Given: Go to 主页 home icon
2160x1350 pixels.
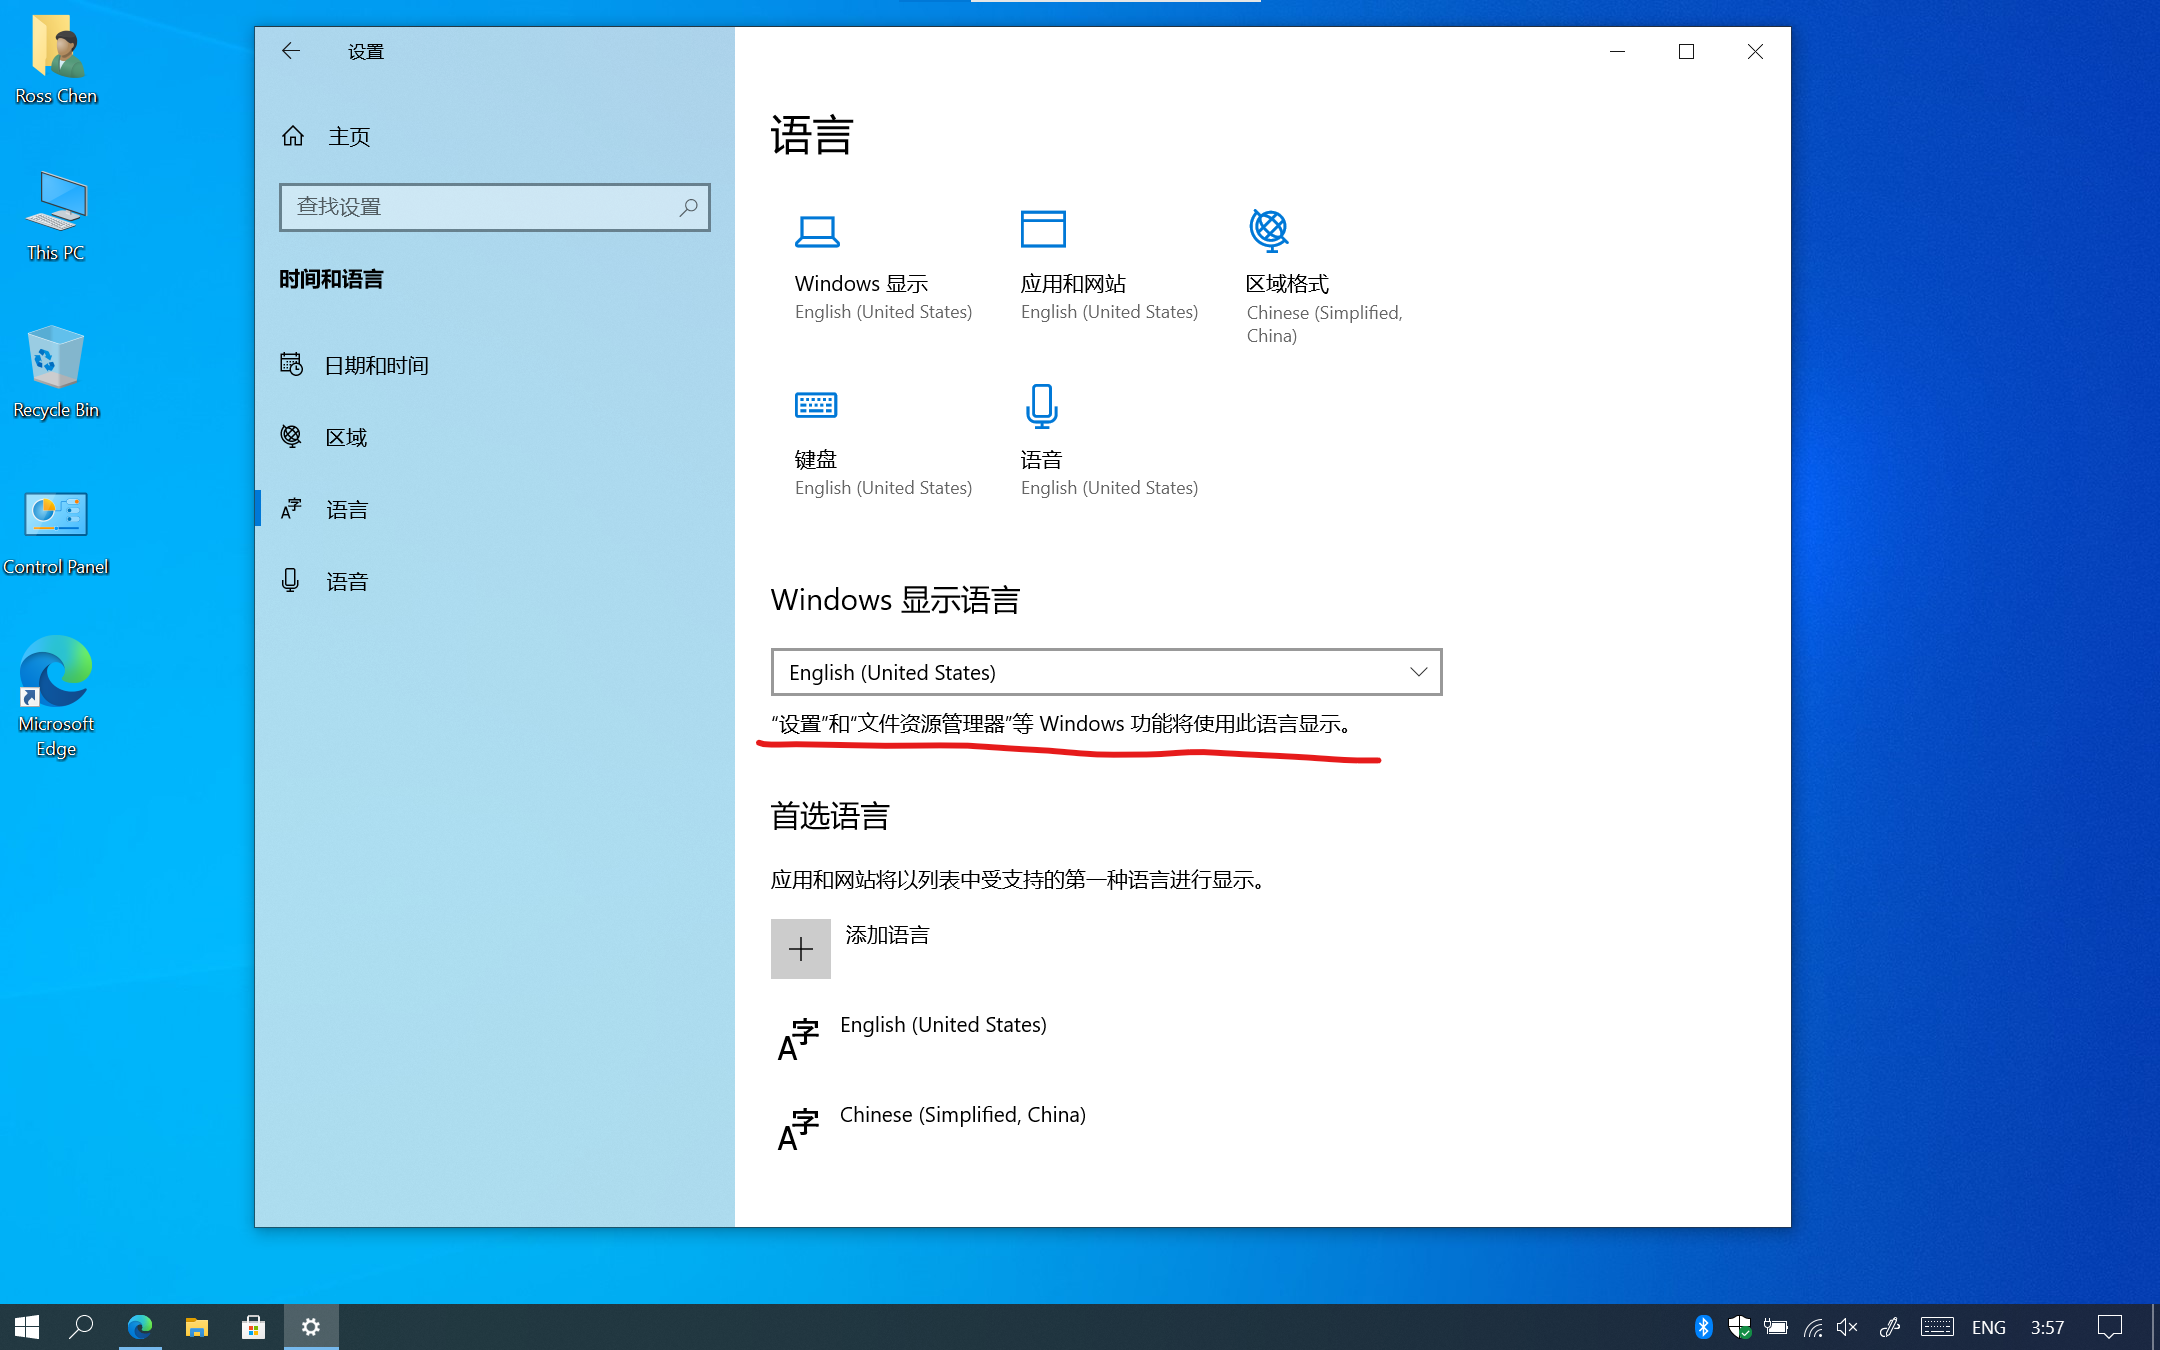Looking at the screenshot, I should pyautogui.click(x=293, y=136).
